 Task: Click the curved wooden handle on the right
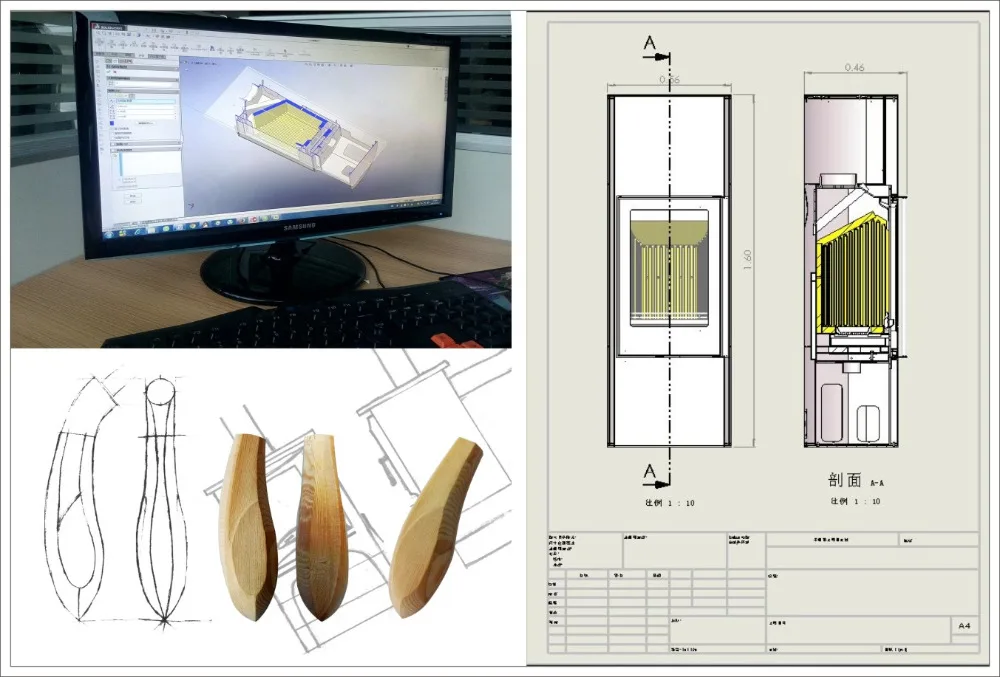coord(436,528)
